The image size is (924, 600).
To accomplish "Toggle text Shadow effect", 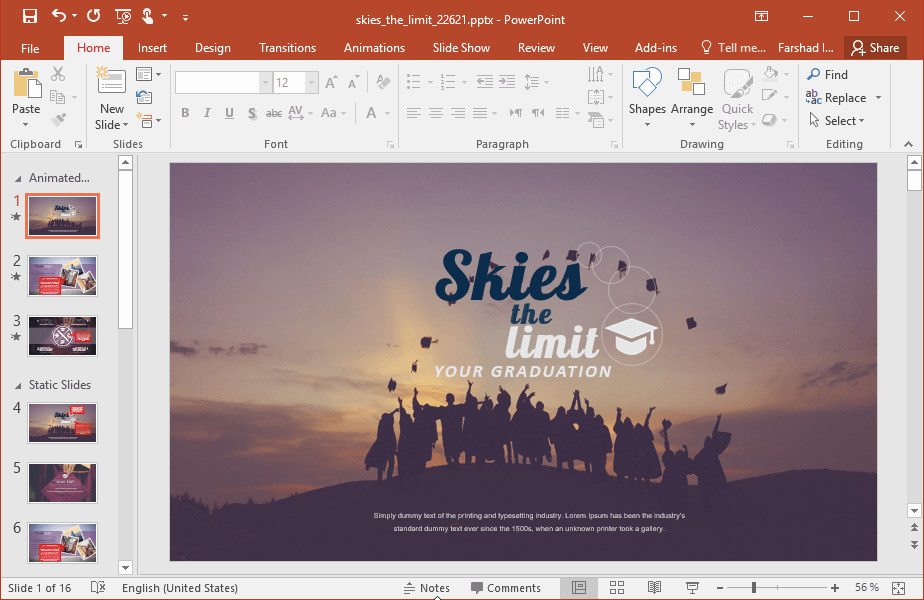I will coord(252,113).
